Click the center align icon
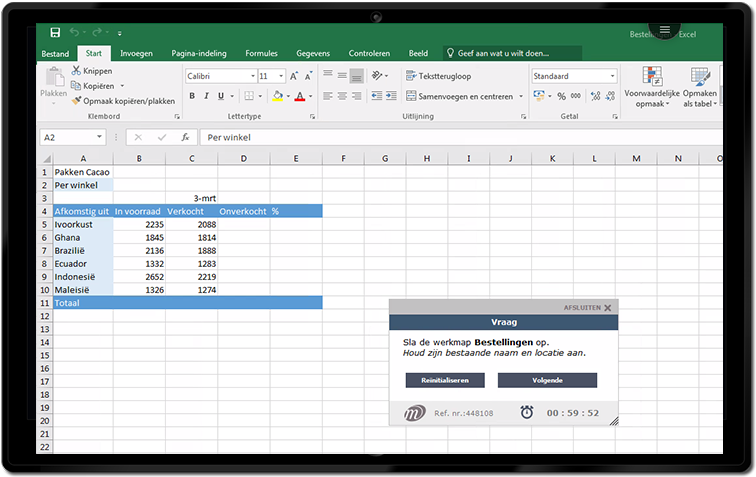This screenshot has height=477, width=756. point(342,96)
